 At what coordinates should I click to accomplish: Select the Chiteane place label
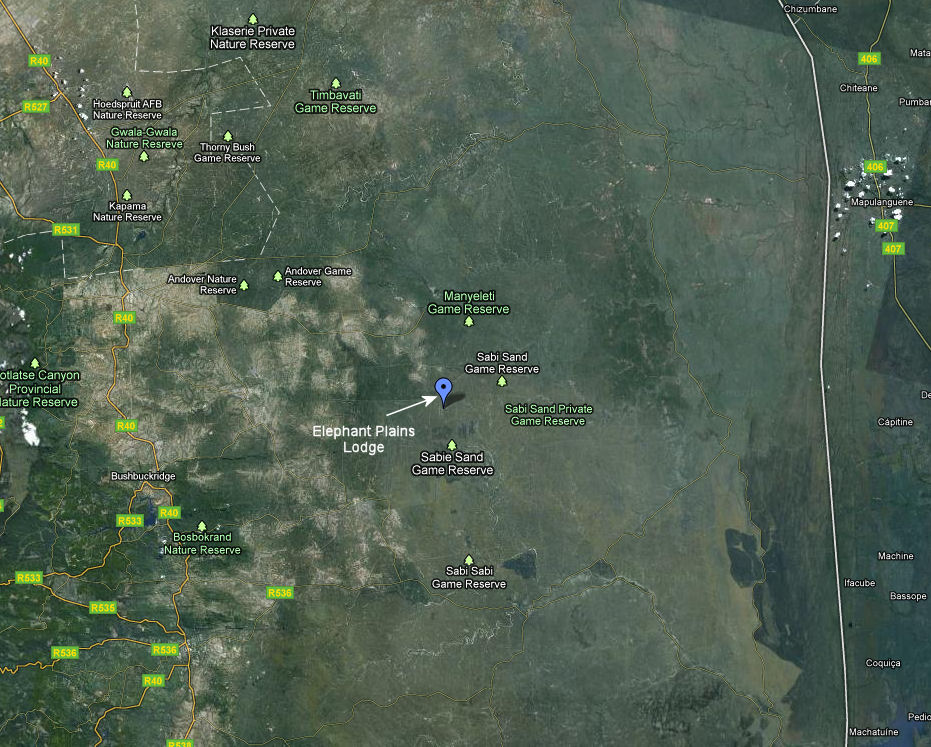859,88
